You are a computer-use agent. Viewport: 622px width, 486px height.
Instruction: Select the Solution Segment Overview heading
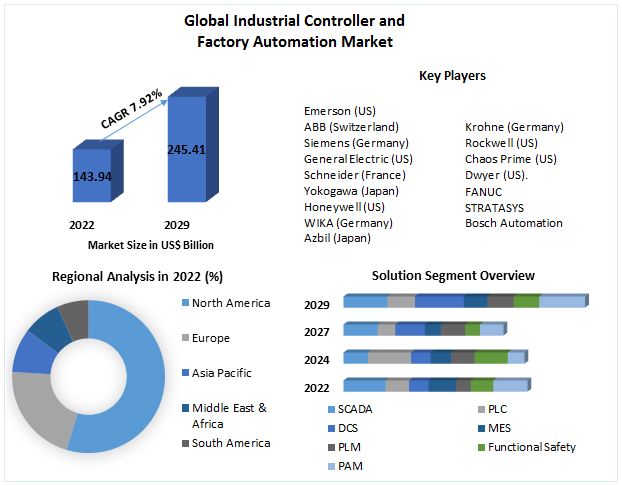(x=453, y=275)
